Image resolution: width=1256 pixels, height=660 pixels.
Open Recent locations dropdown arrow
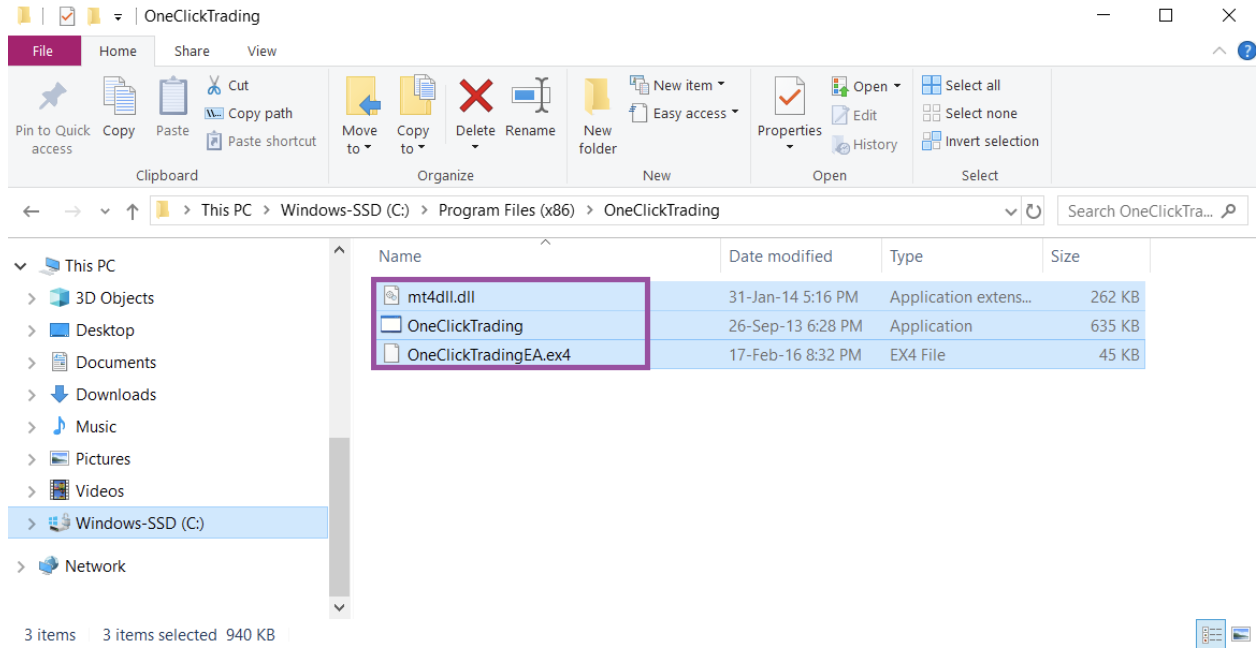click(105, 212)
